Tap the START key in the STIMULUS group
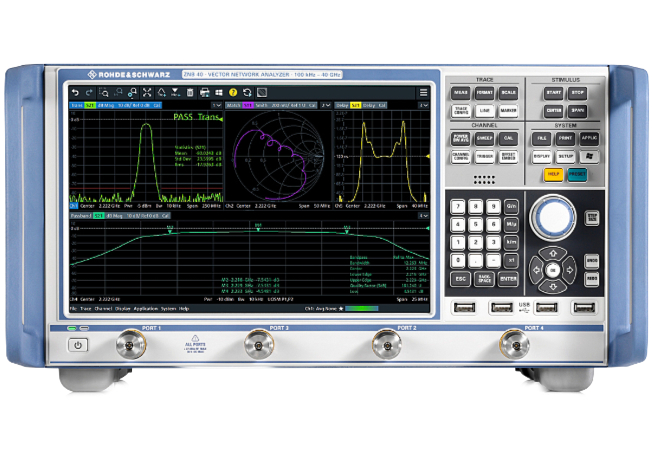652x455 pixels. (553, 93)
